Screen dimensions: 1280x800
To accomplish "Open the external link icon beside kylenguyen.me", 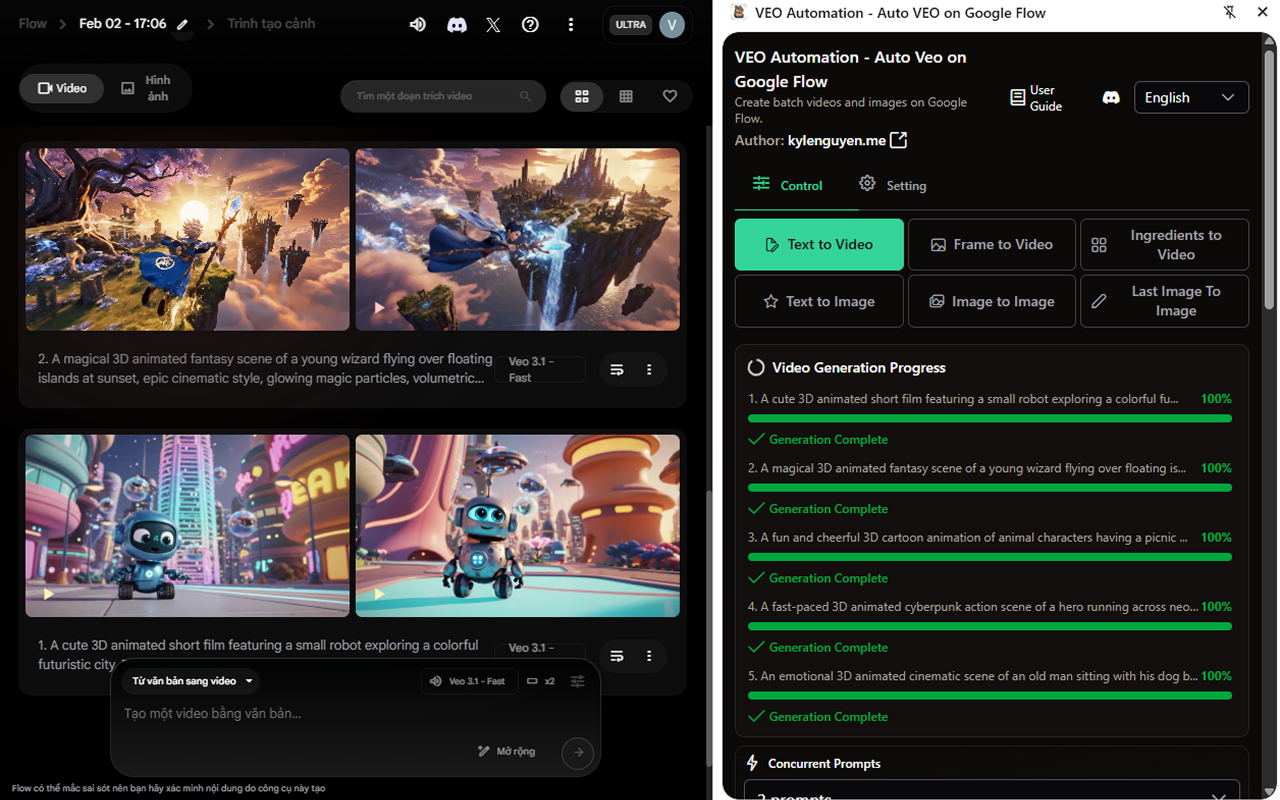I will (x=899, y=140).
